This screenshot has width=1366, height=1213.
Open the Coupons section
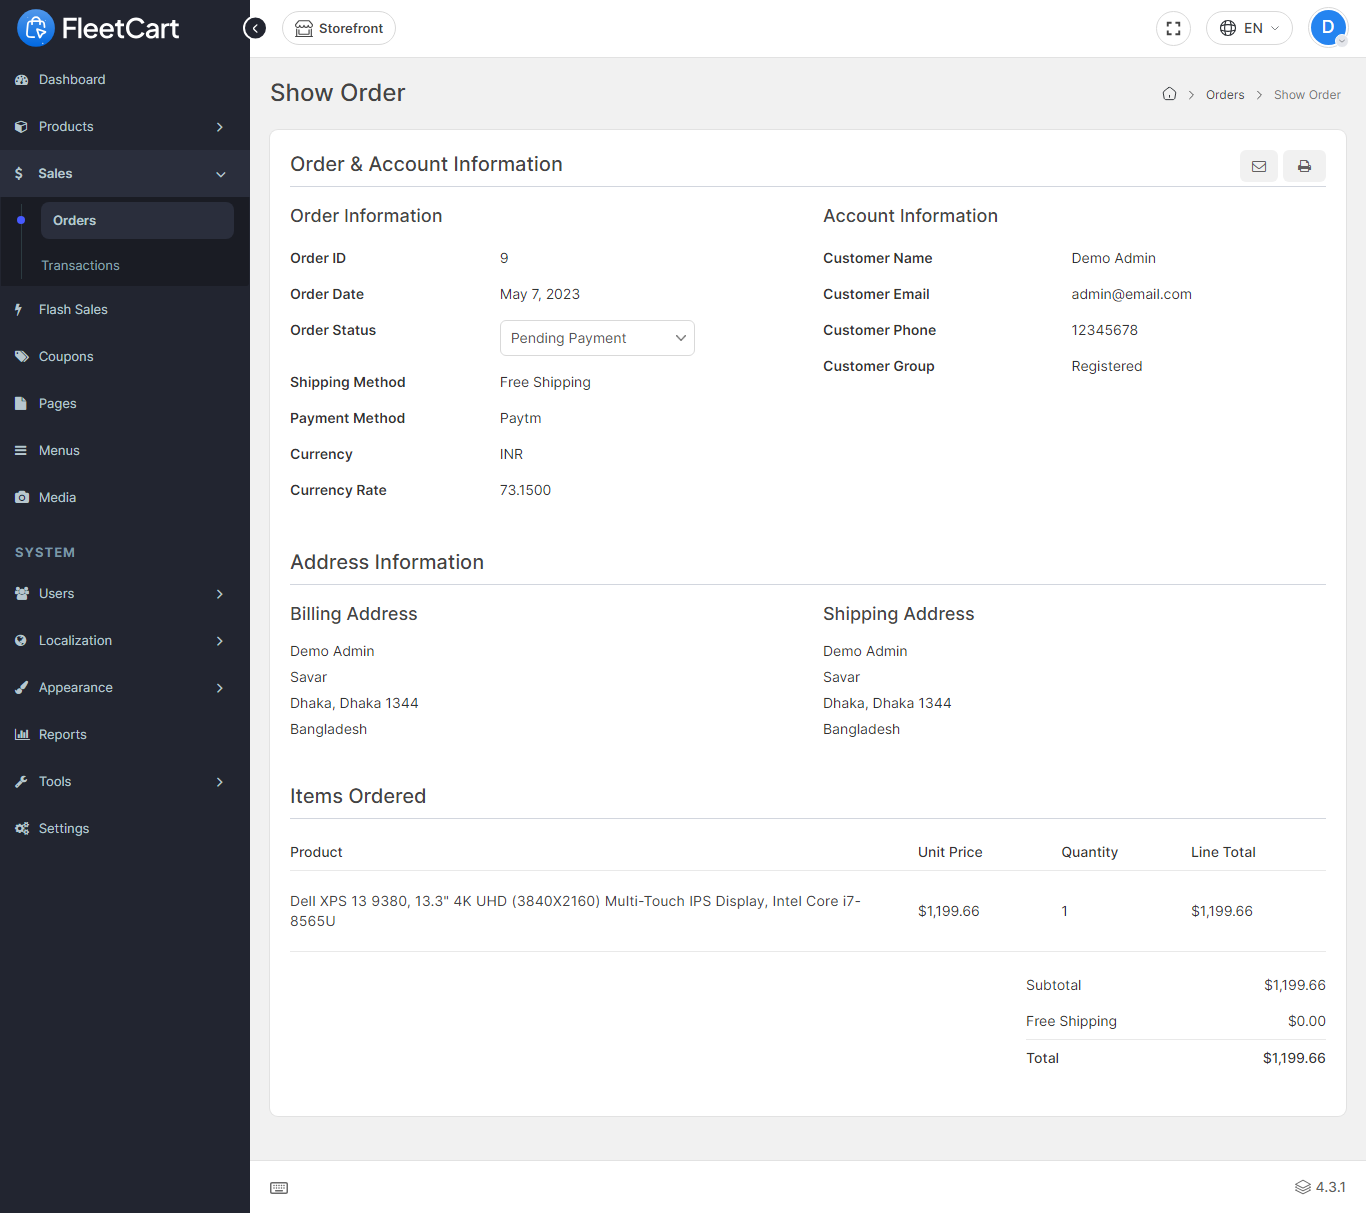coord(125,357)
